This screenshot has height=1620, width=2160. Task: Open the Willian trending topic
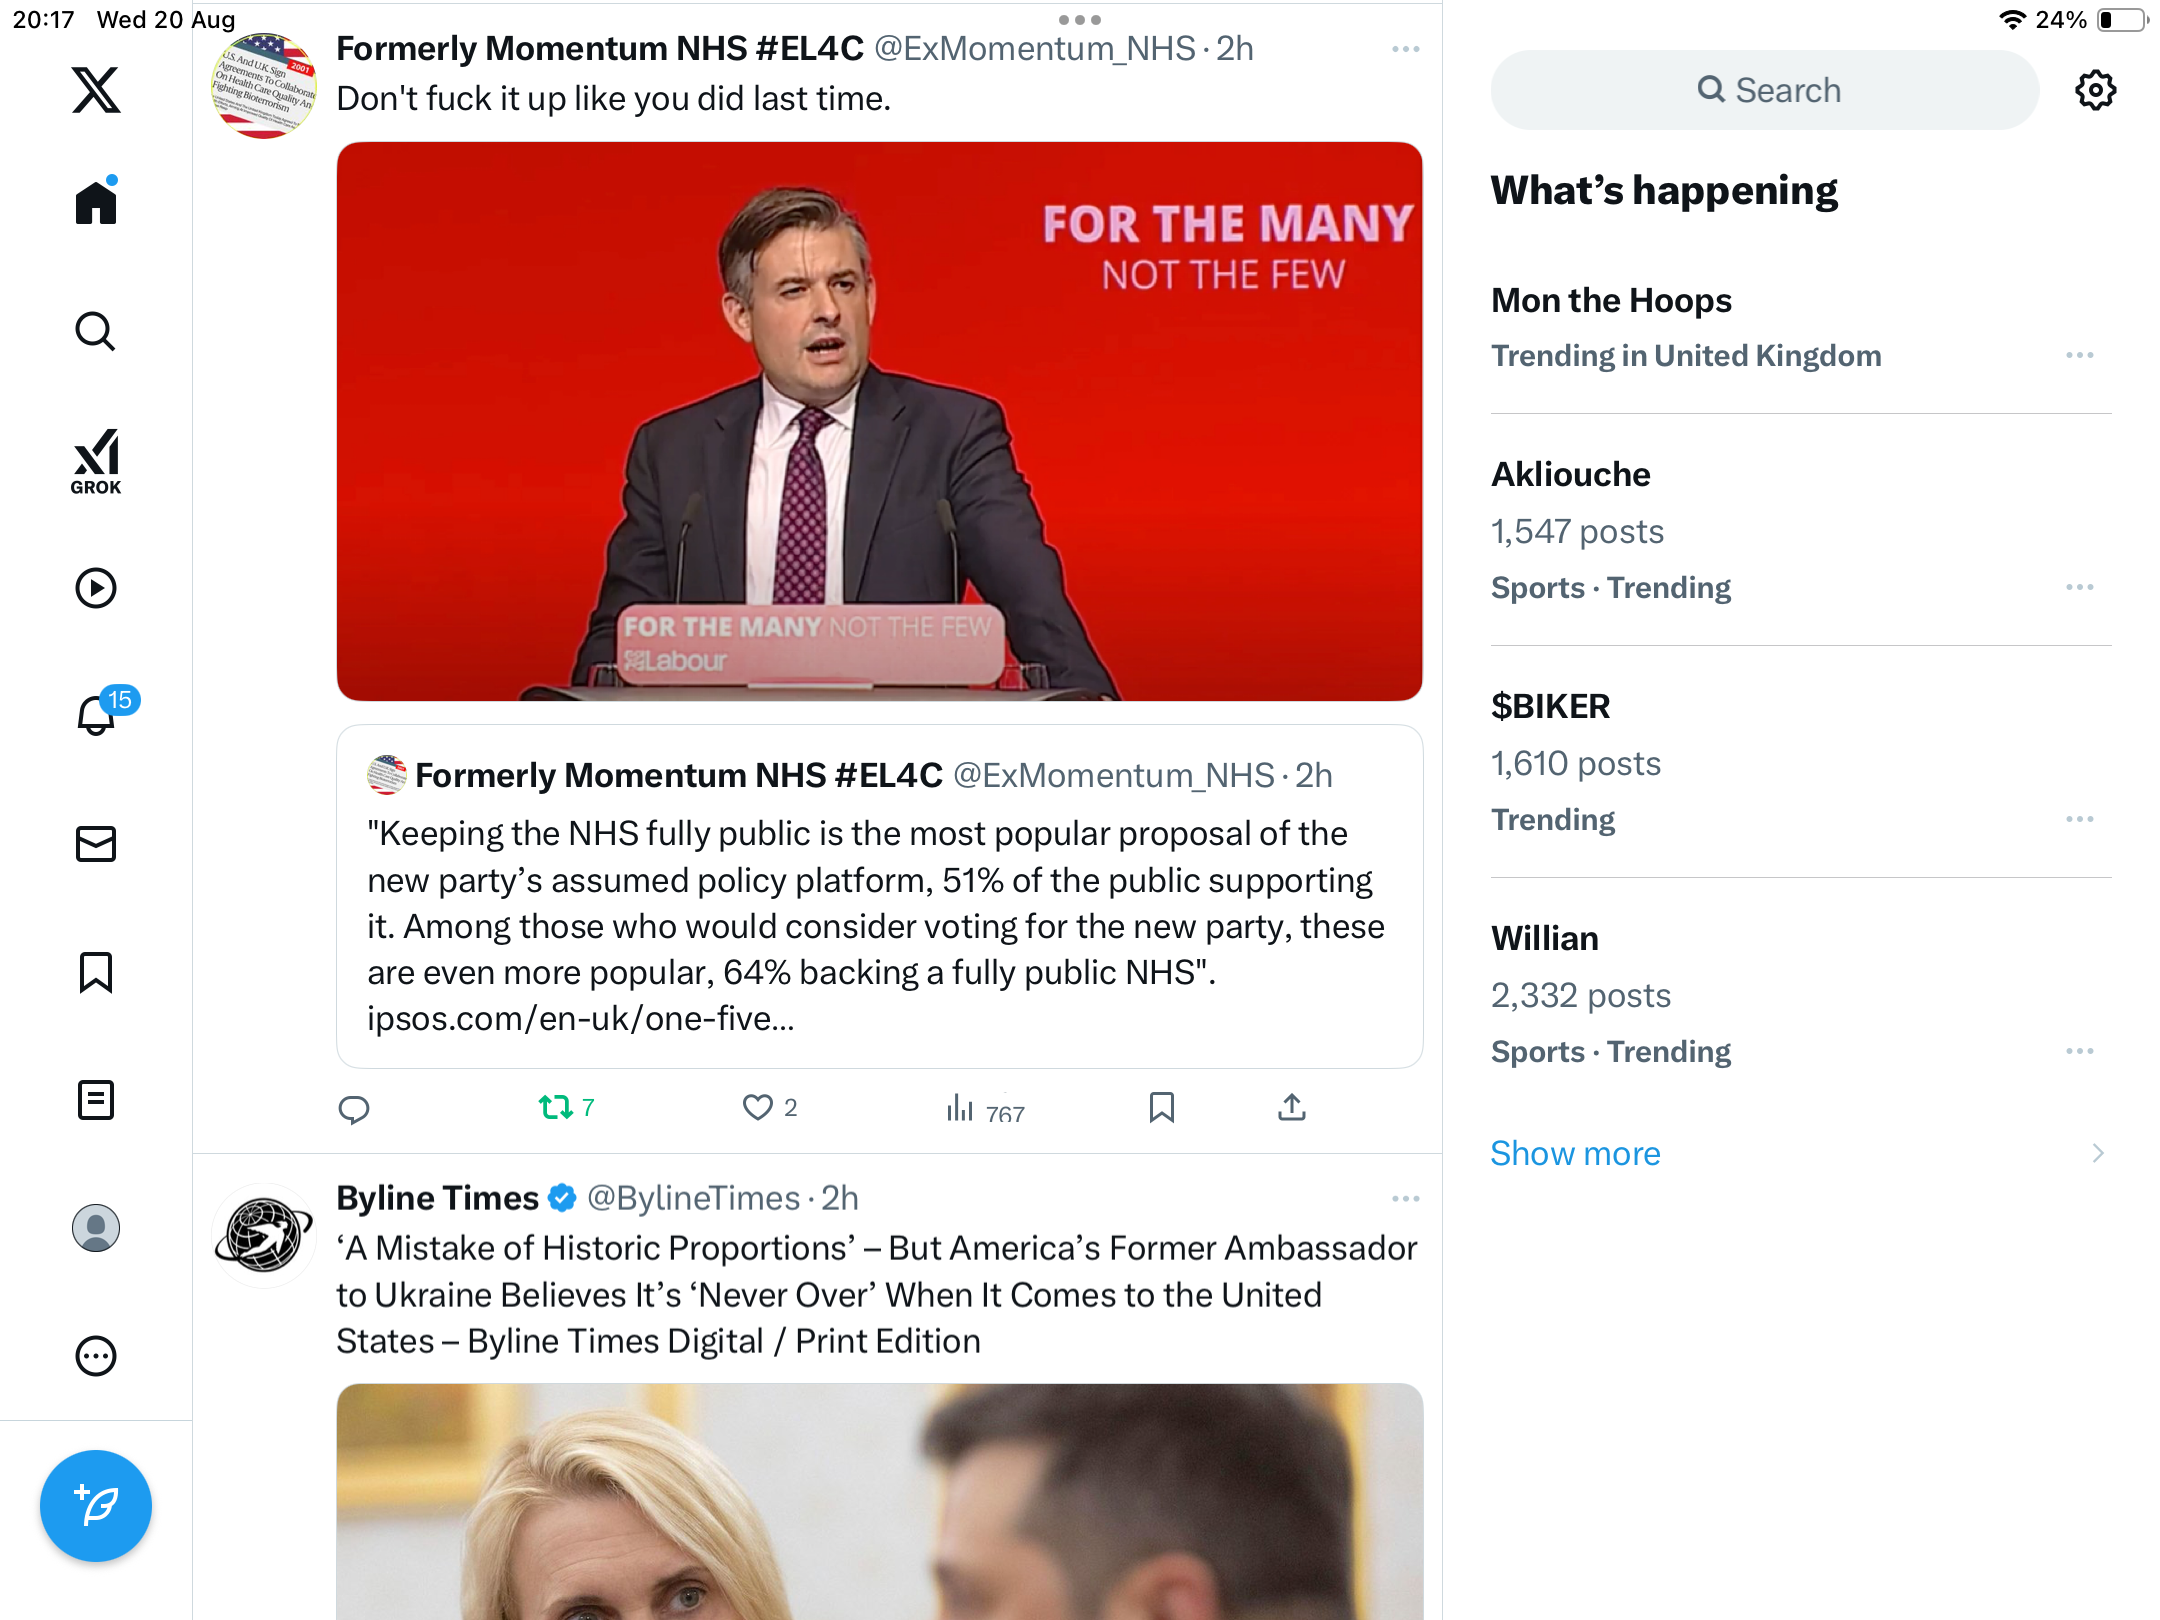pos(1544,938)
